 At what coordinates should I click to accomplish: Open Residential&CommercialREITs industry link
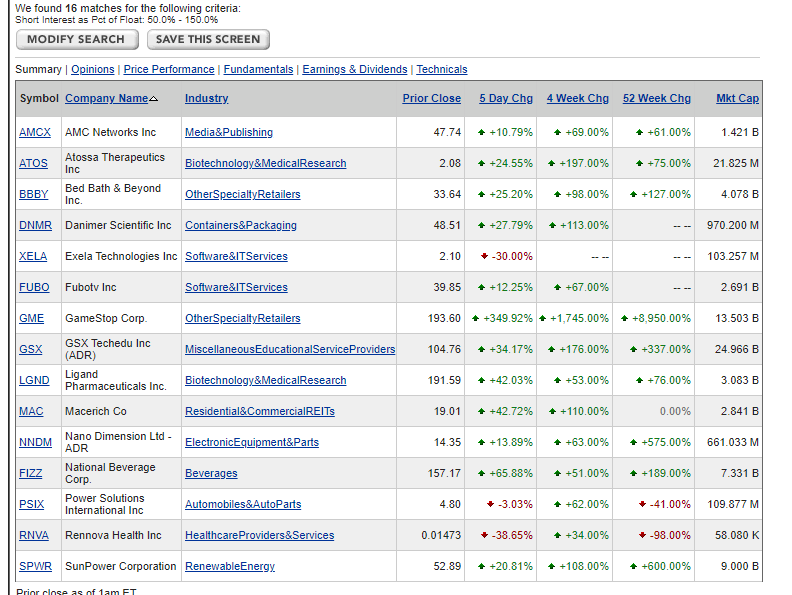tap(260, 412)
